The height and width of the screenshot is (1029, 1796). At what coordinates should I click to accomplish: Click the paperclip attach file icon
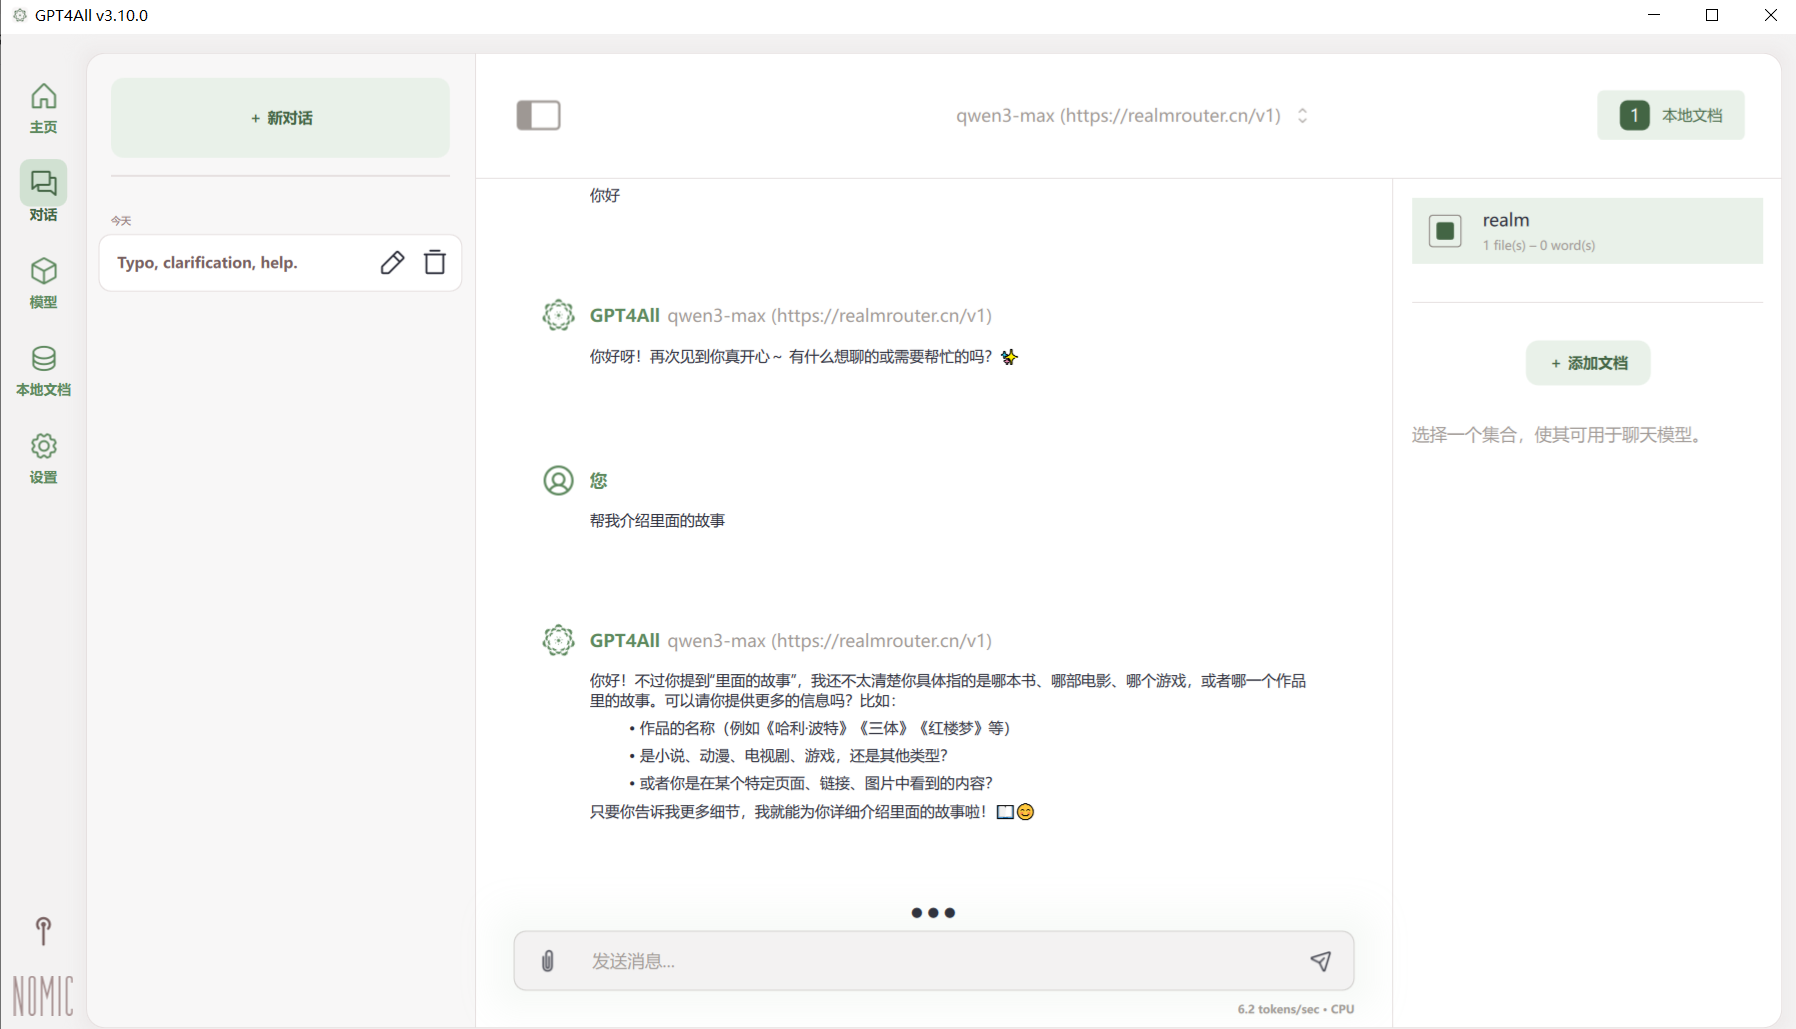click(548, 961)
